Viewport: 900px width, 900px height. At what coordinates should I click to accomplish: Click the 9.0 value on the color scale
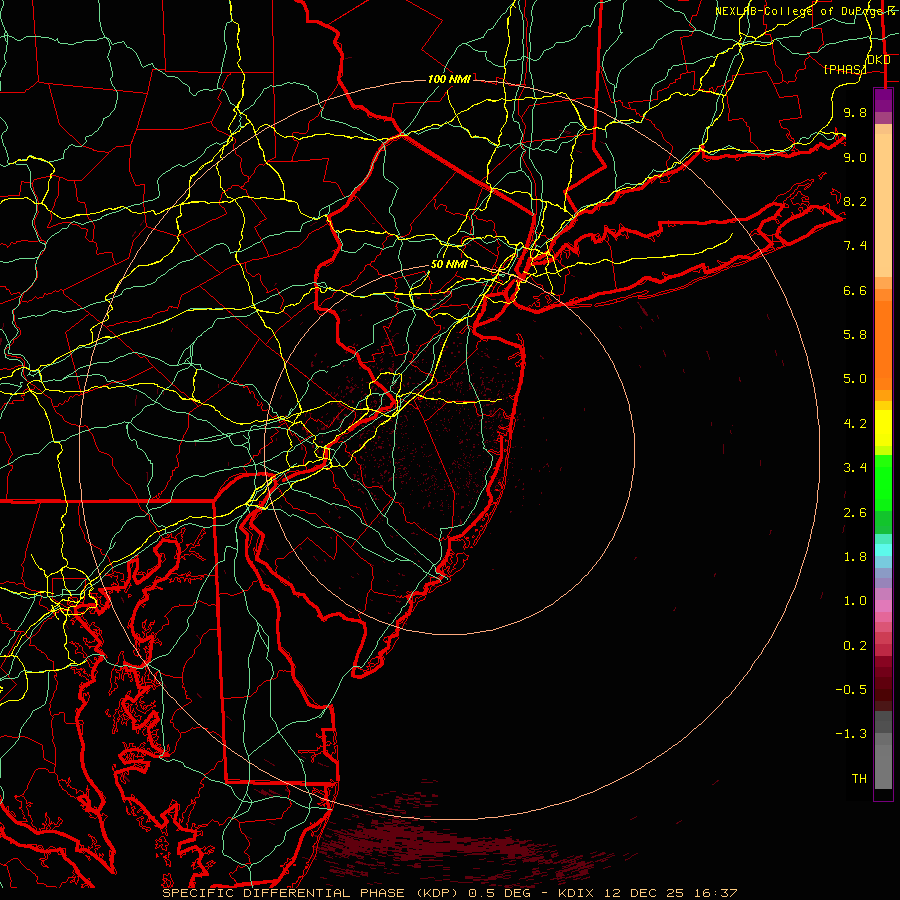[855, 157]
